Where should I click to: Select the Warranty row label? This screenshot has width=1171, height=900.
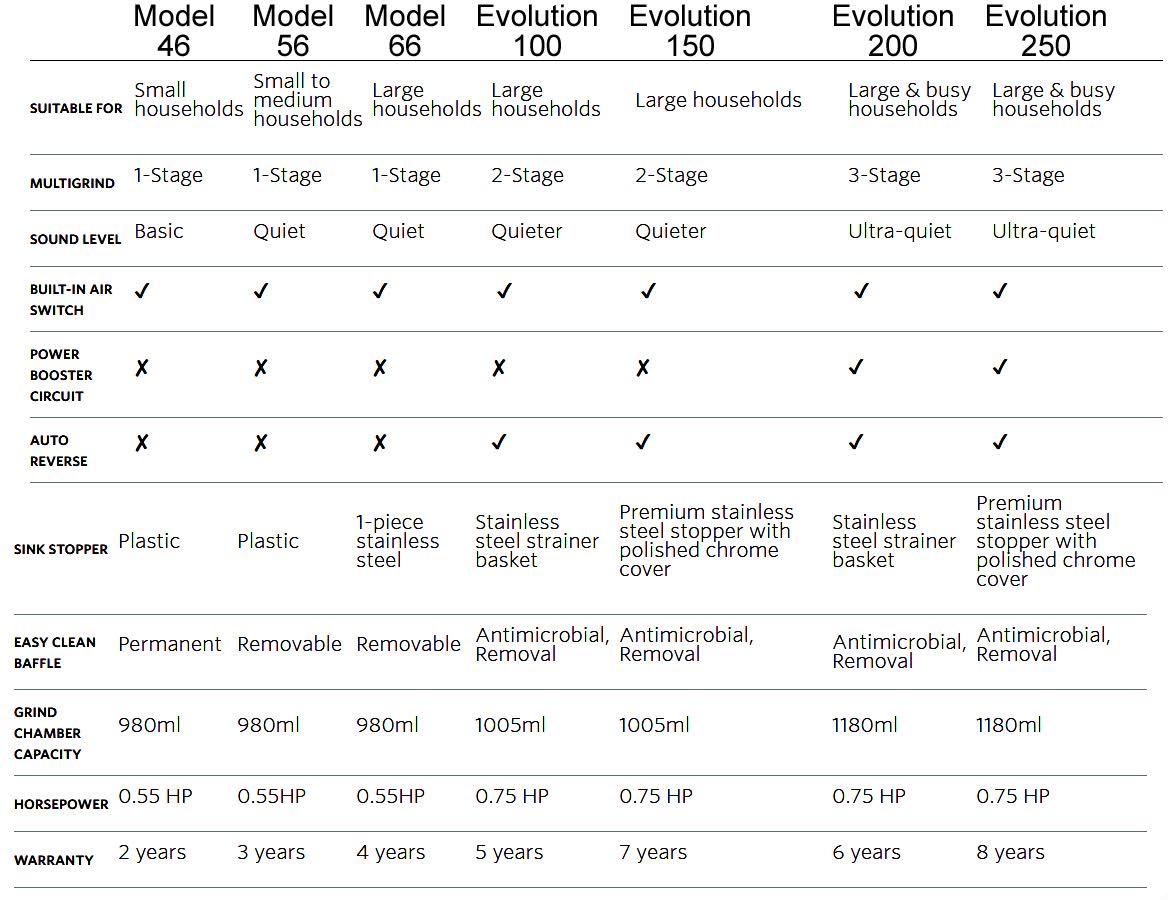54,860
